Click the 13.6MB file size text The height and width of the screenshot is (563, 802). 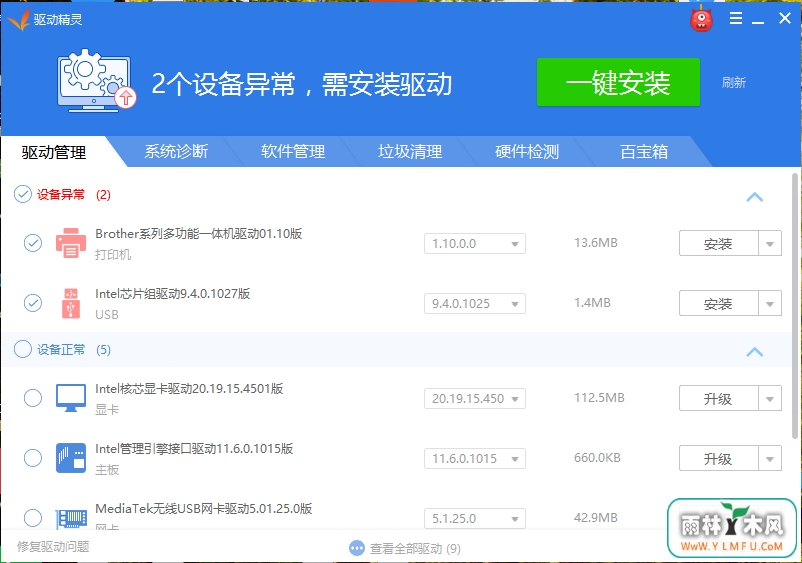595,242
